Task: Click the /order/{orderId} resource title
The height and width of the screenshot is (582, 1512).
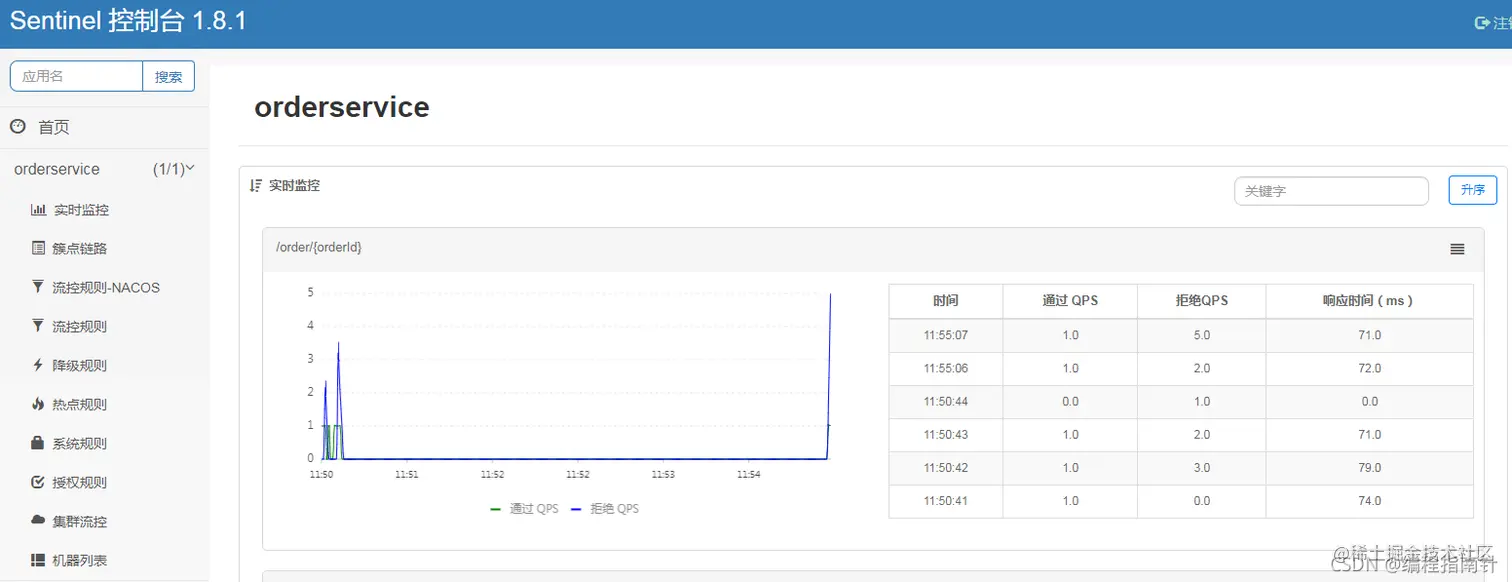Action: (x=319, y=248)
